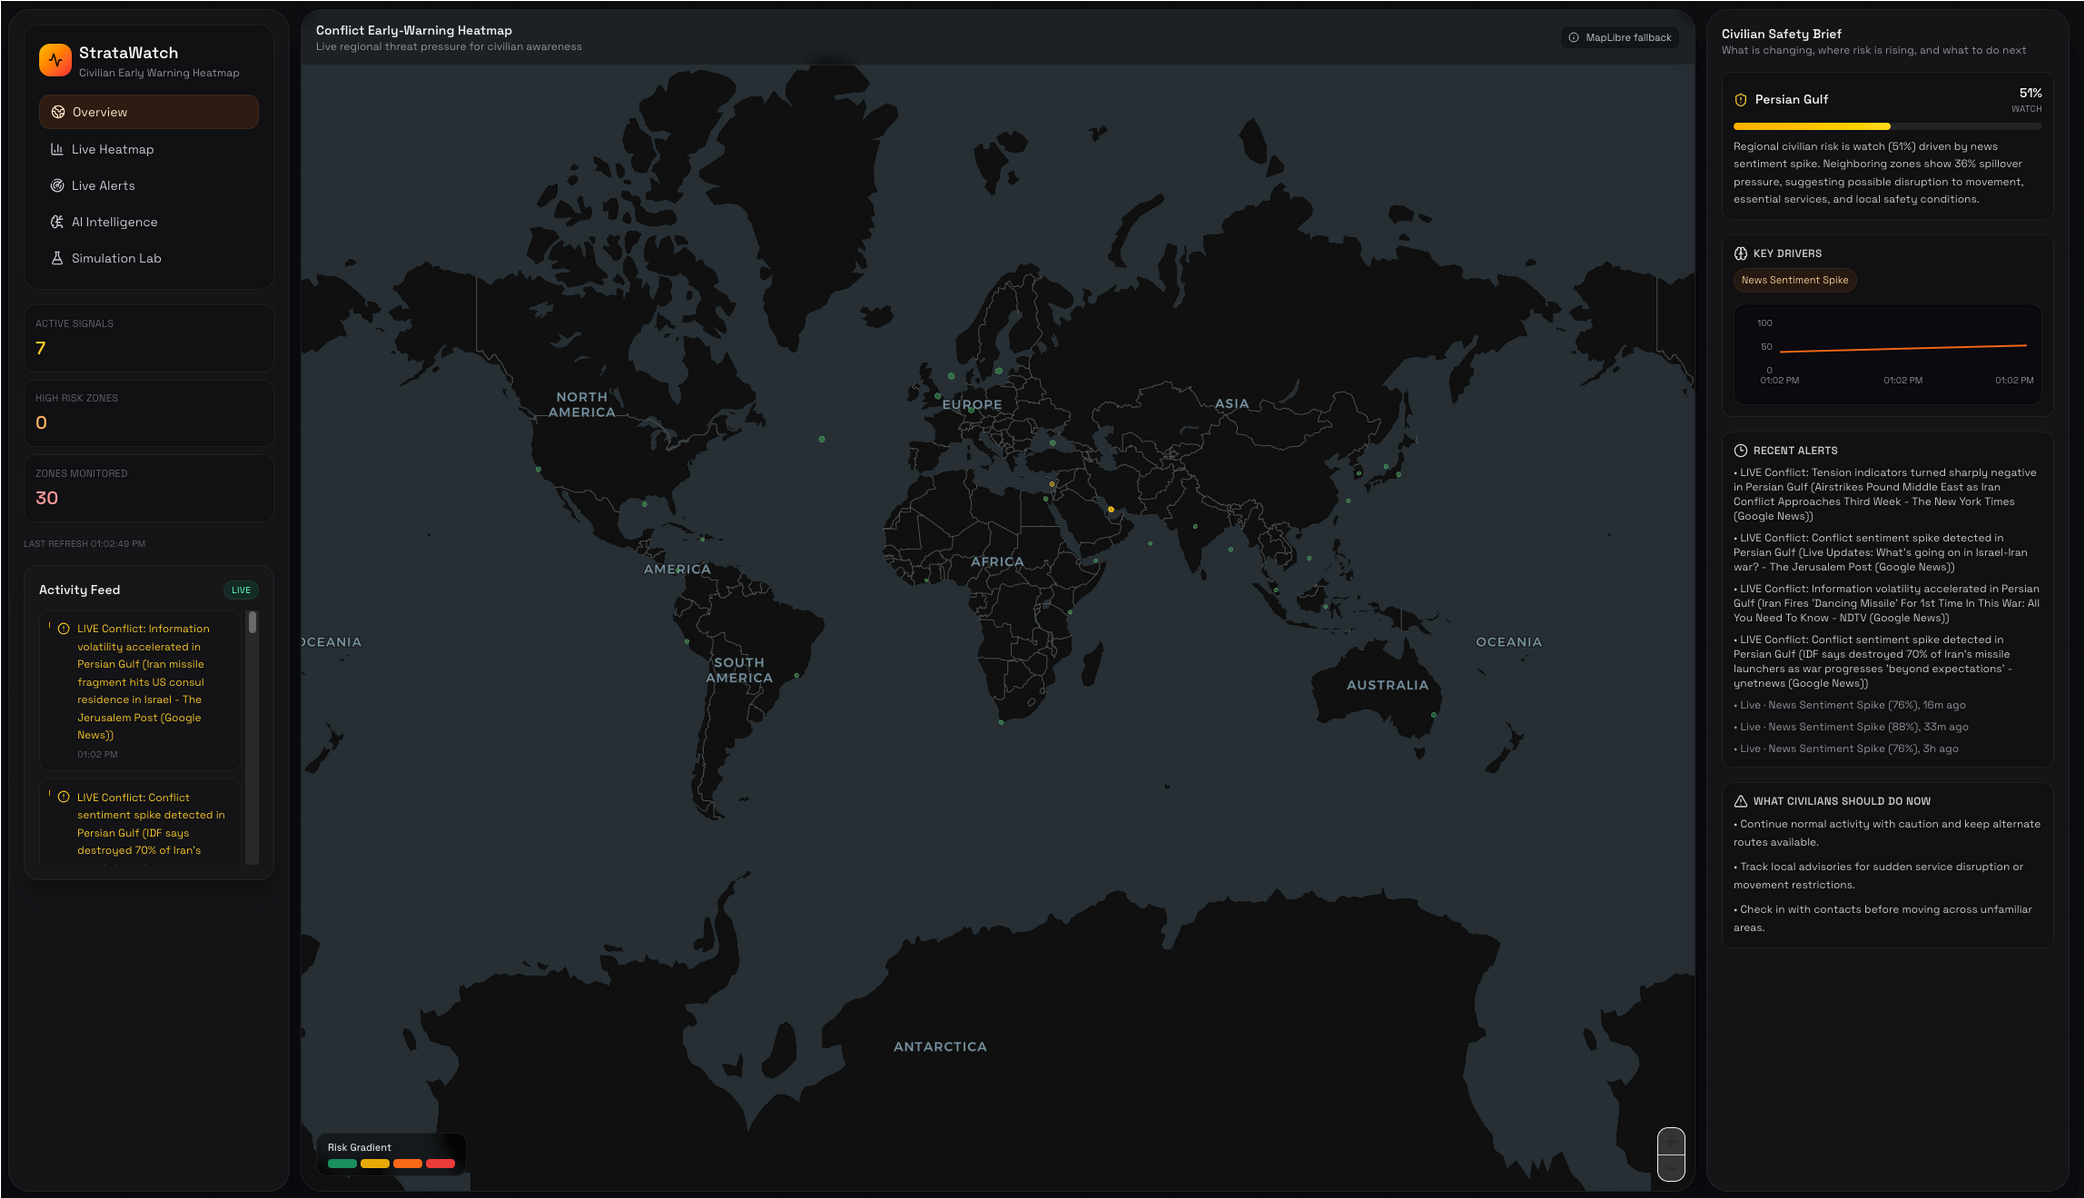
Task: Open the AI Intelligence brain icon
Action: tap(57, 222)
